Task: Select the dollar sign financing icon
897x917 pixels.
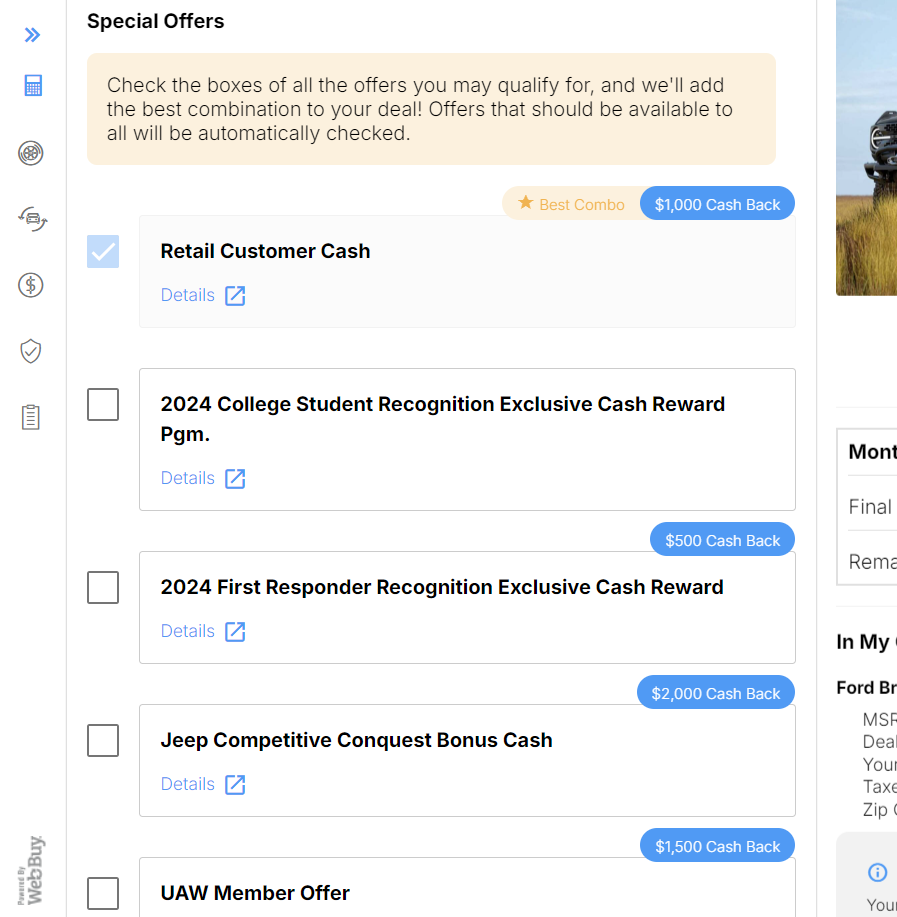Action: pyautogui.click(x=30, y=285)
